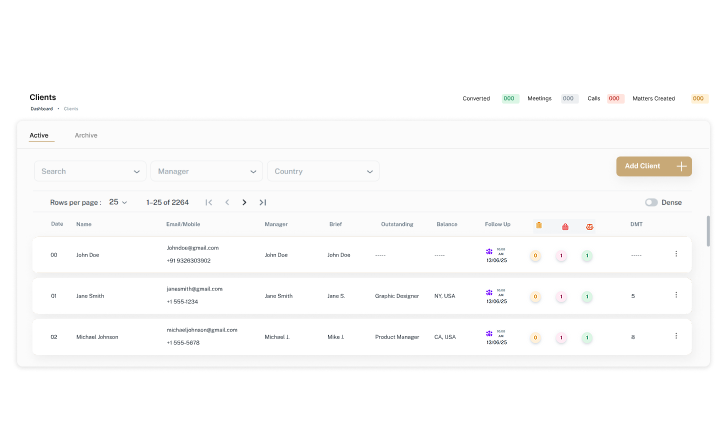Change rows per page from 25
The image size is (727, 448).
click(119, 202)
